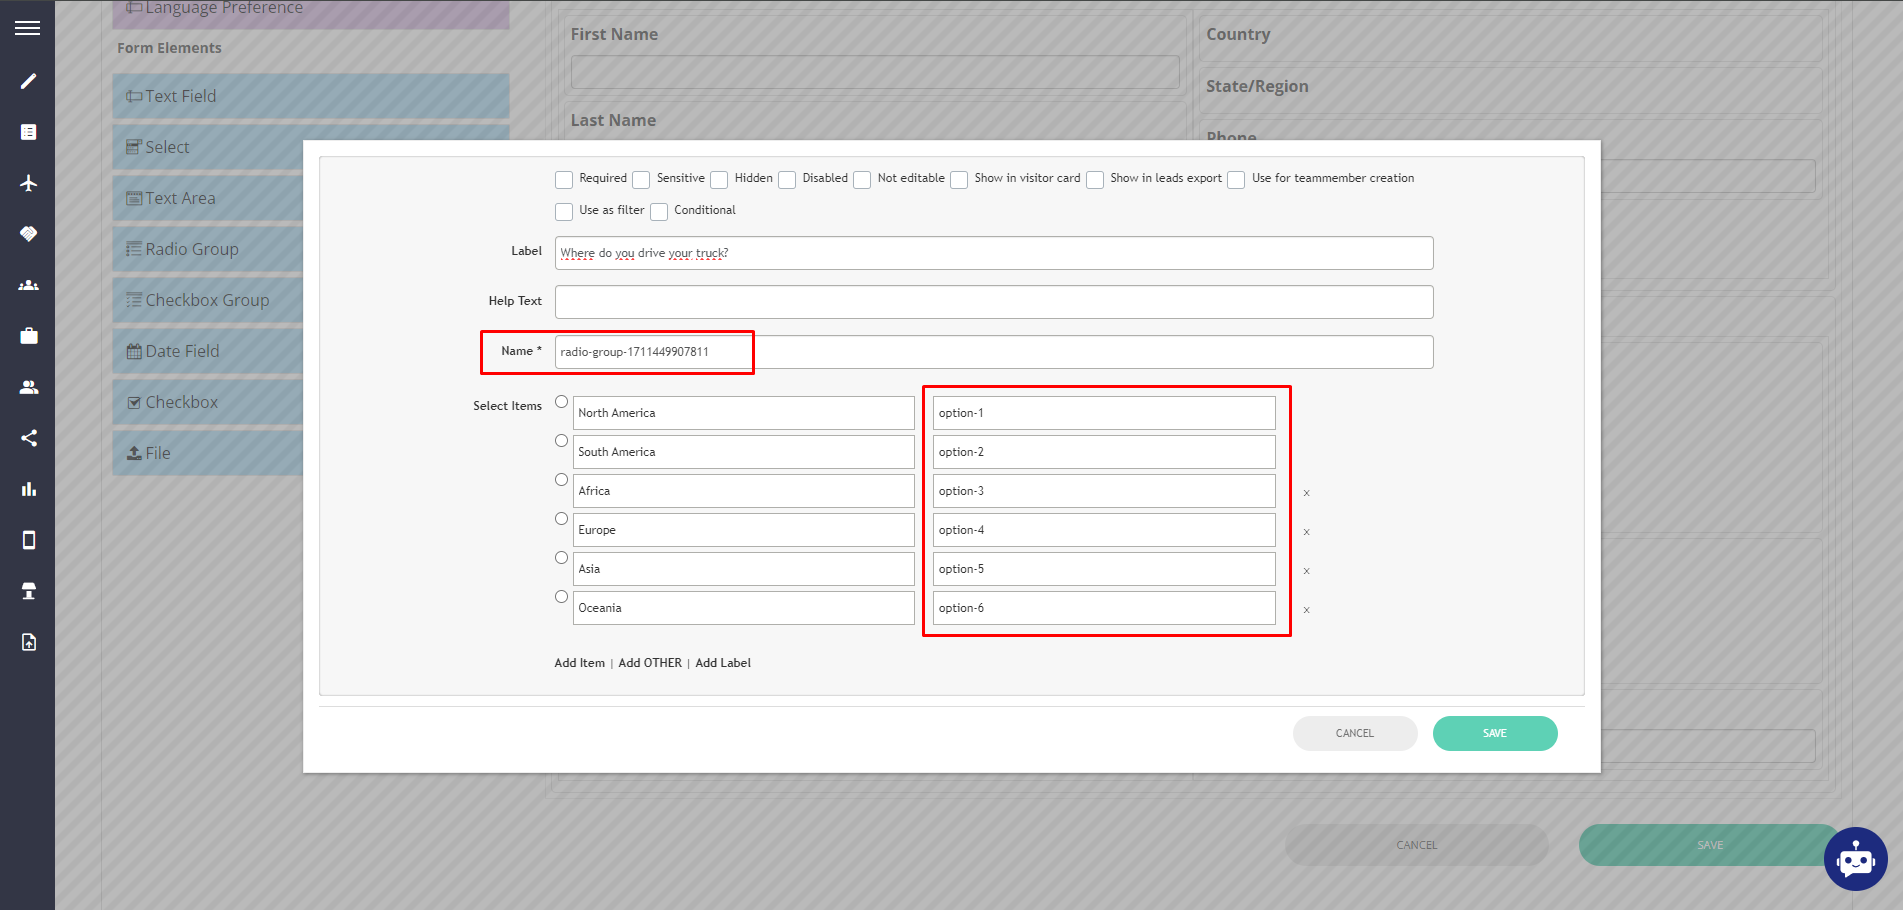1903x910 pixels.
Task: Click the mobile device icon in sidebar
Action: (x=28, y=540)
